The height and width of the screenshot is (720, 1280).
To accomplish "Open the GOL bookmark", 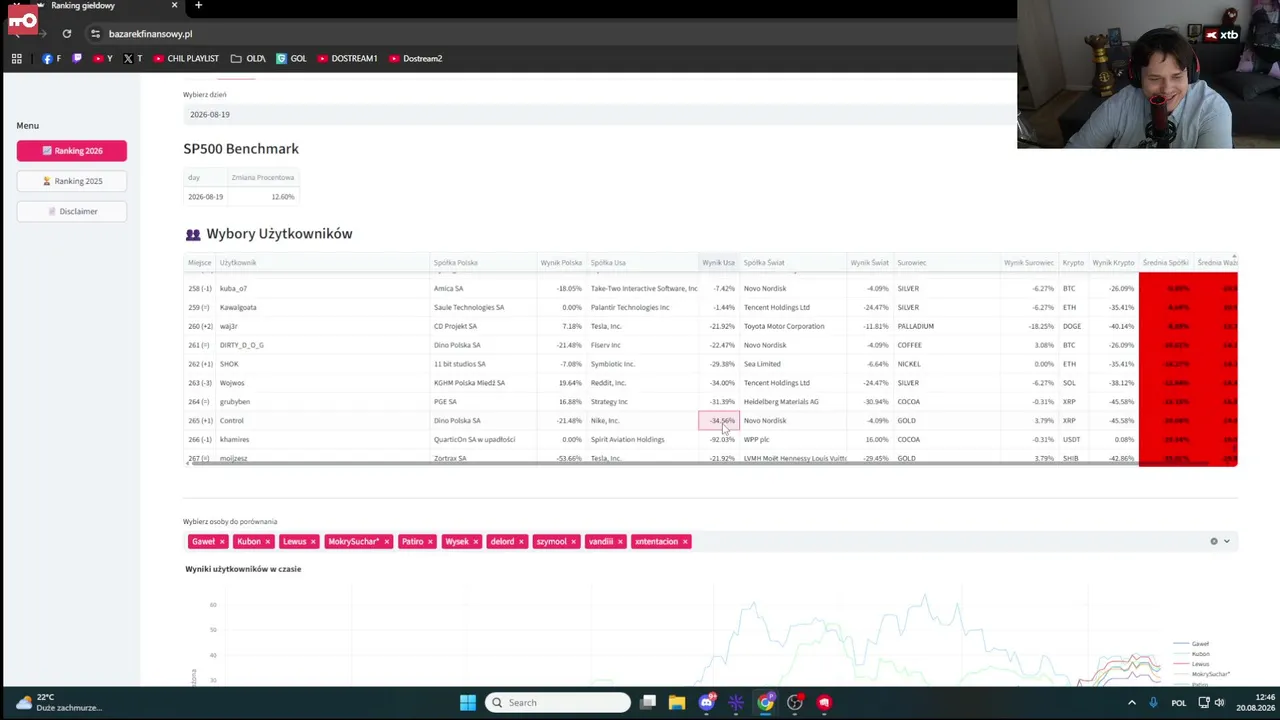I will point(291,59).
